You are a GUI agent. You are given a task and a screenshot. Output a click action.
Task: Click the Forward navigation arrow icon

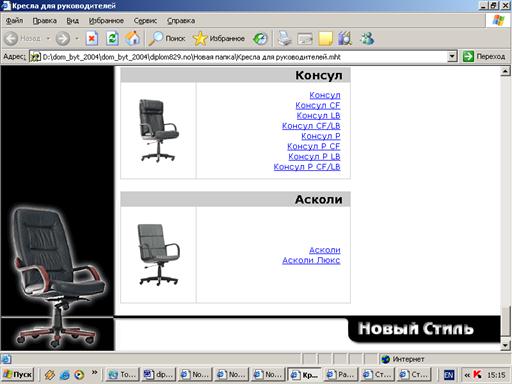(63, 39)
